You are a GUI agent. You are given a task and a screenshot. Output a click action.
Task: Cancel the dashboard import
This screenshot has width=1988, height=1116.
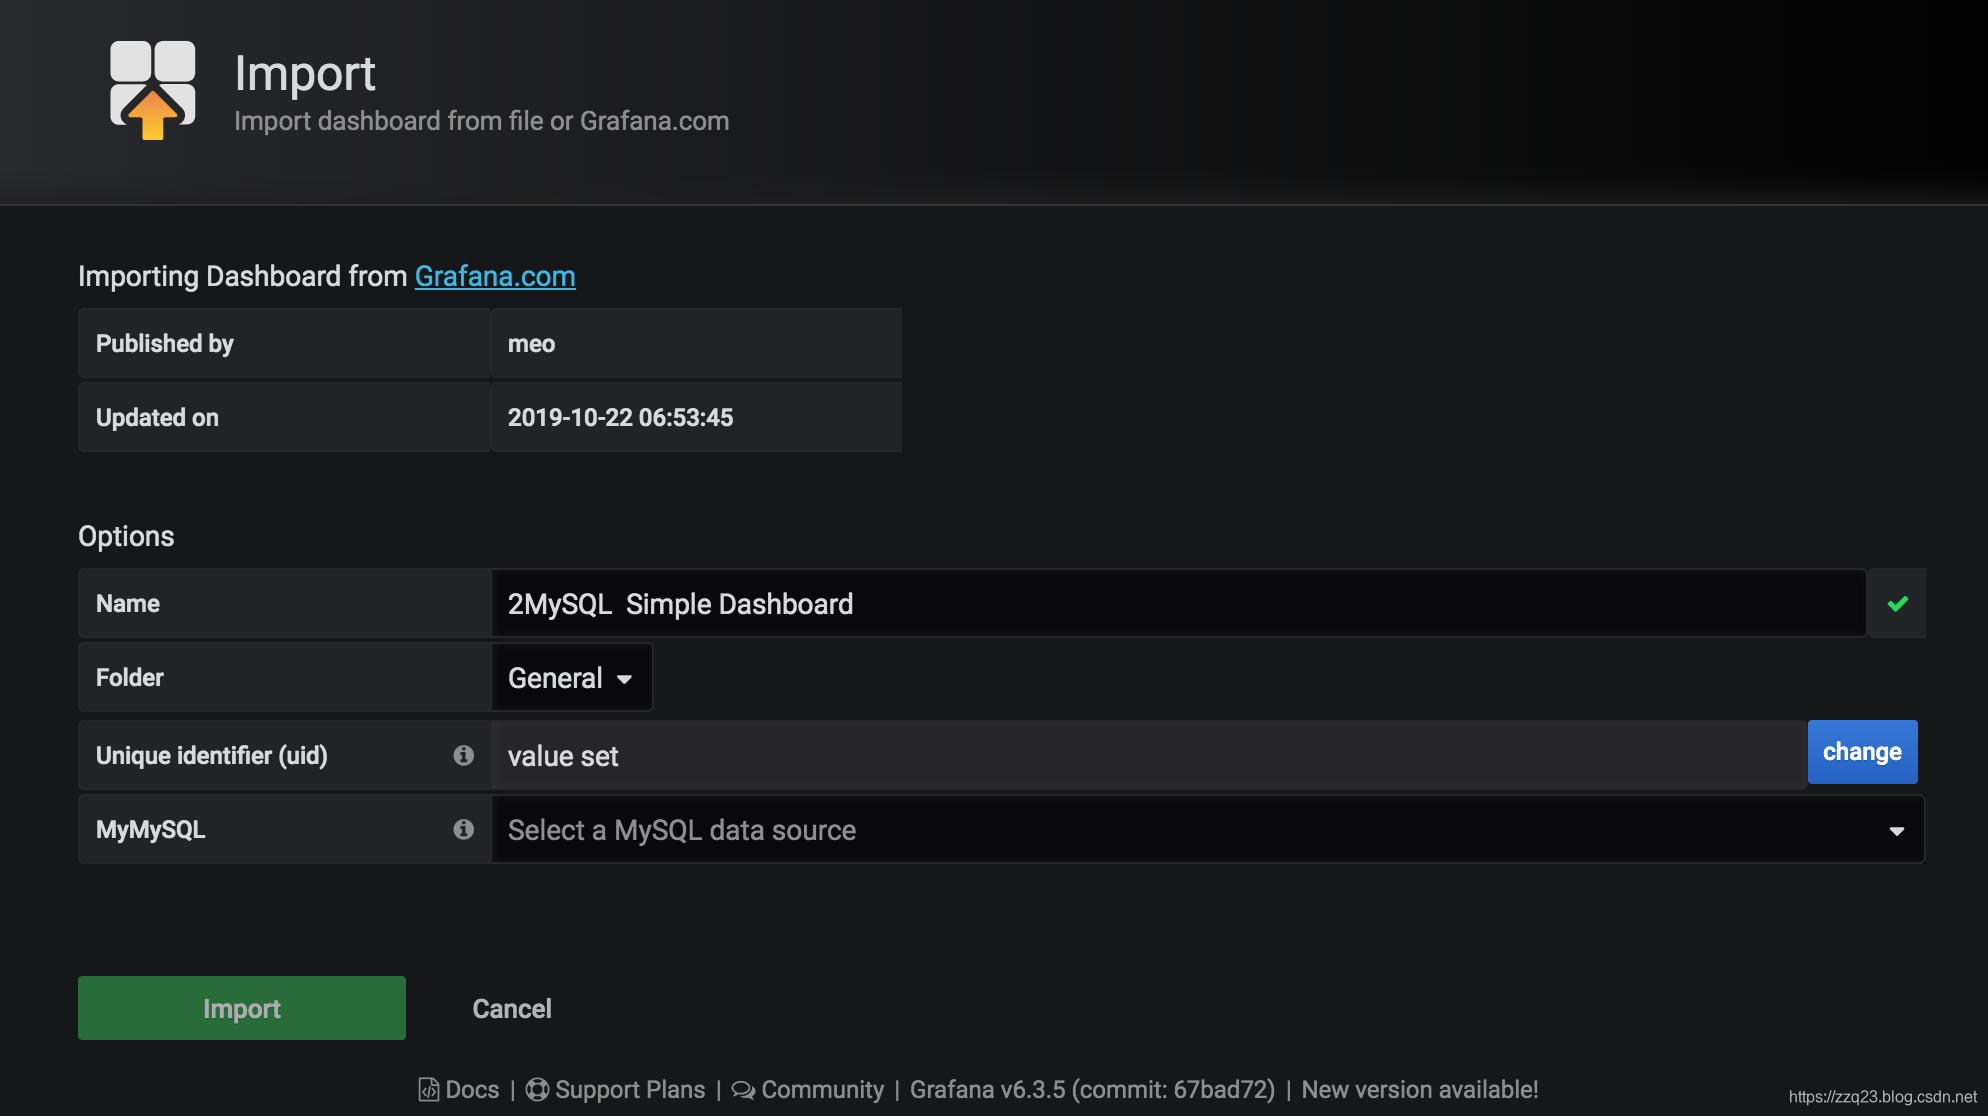coord(512,1008)
